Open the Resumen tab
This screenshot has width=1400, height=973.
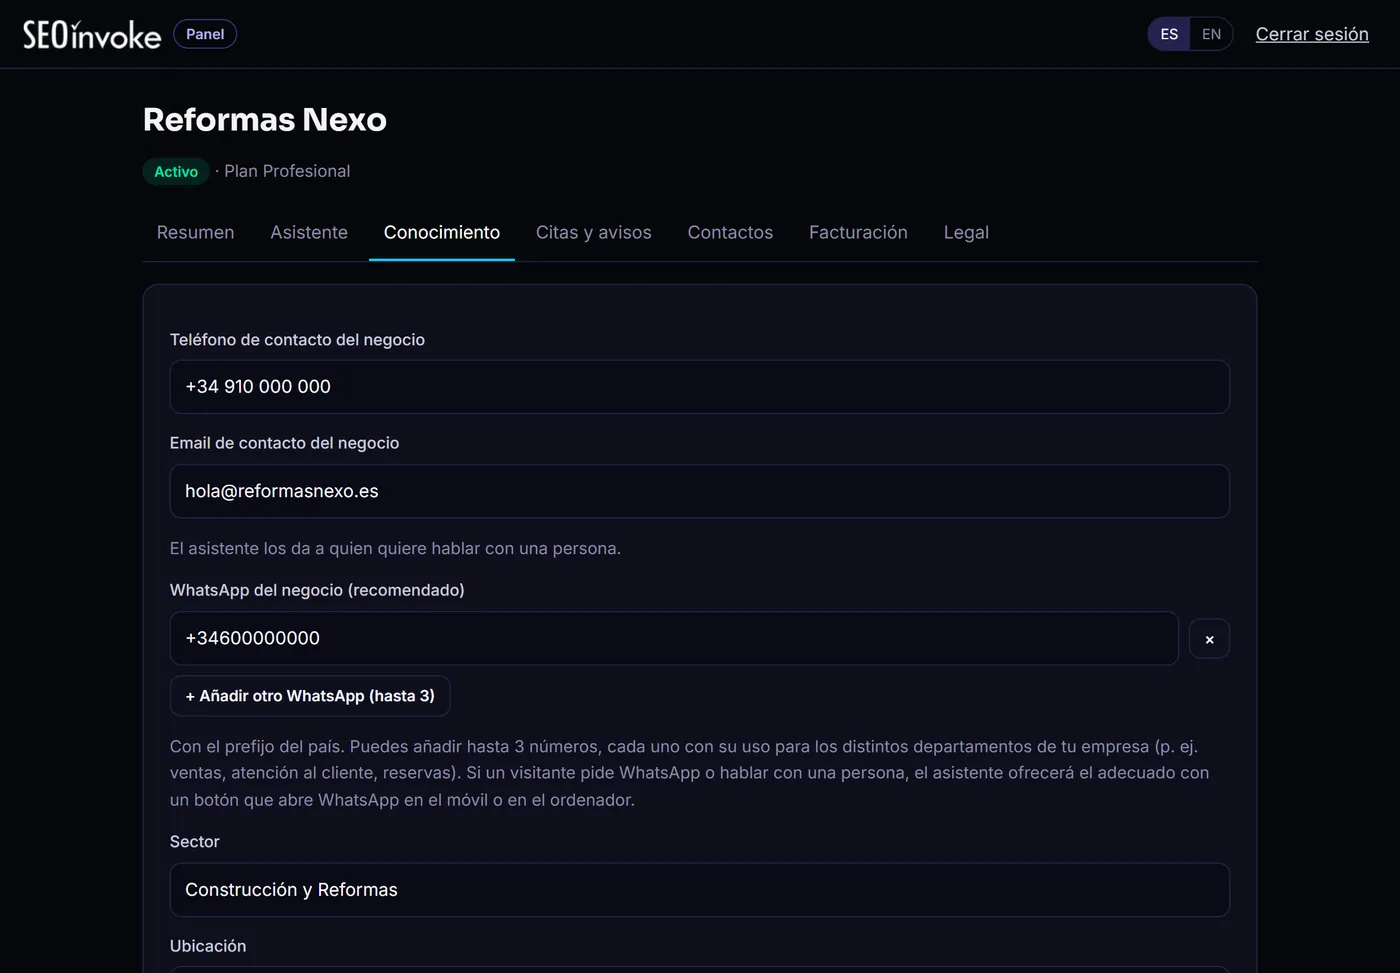[195, 232]
